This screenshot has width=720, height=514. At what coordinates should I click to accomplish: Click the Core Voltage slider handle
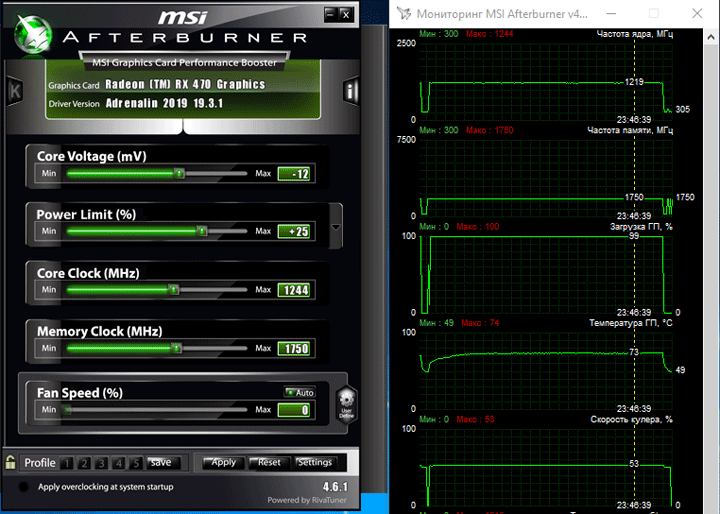pos(180,173)
